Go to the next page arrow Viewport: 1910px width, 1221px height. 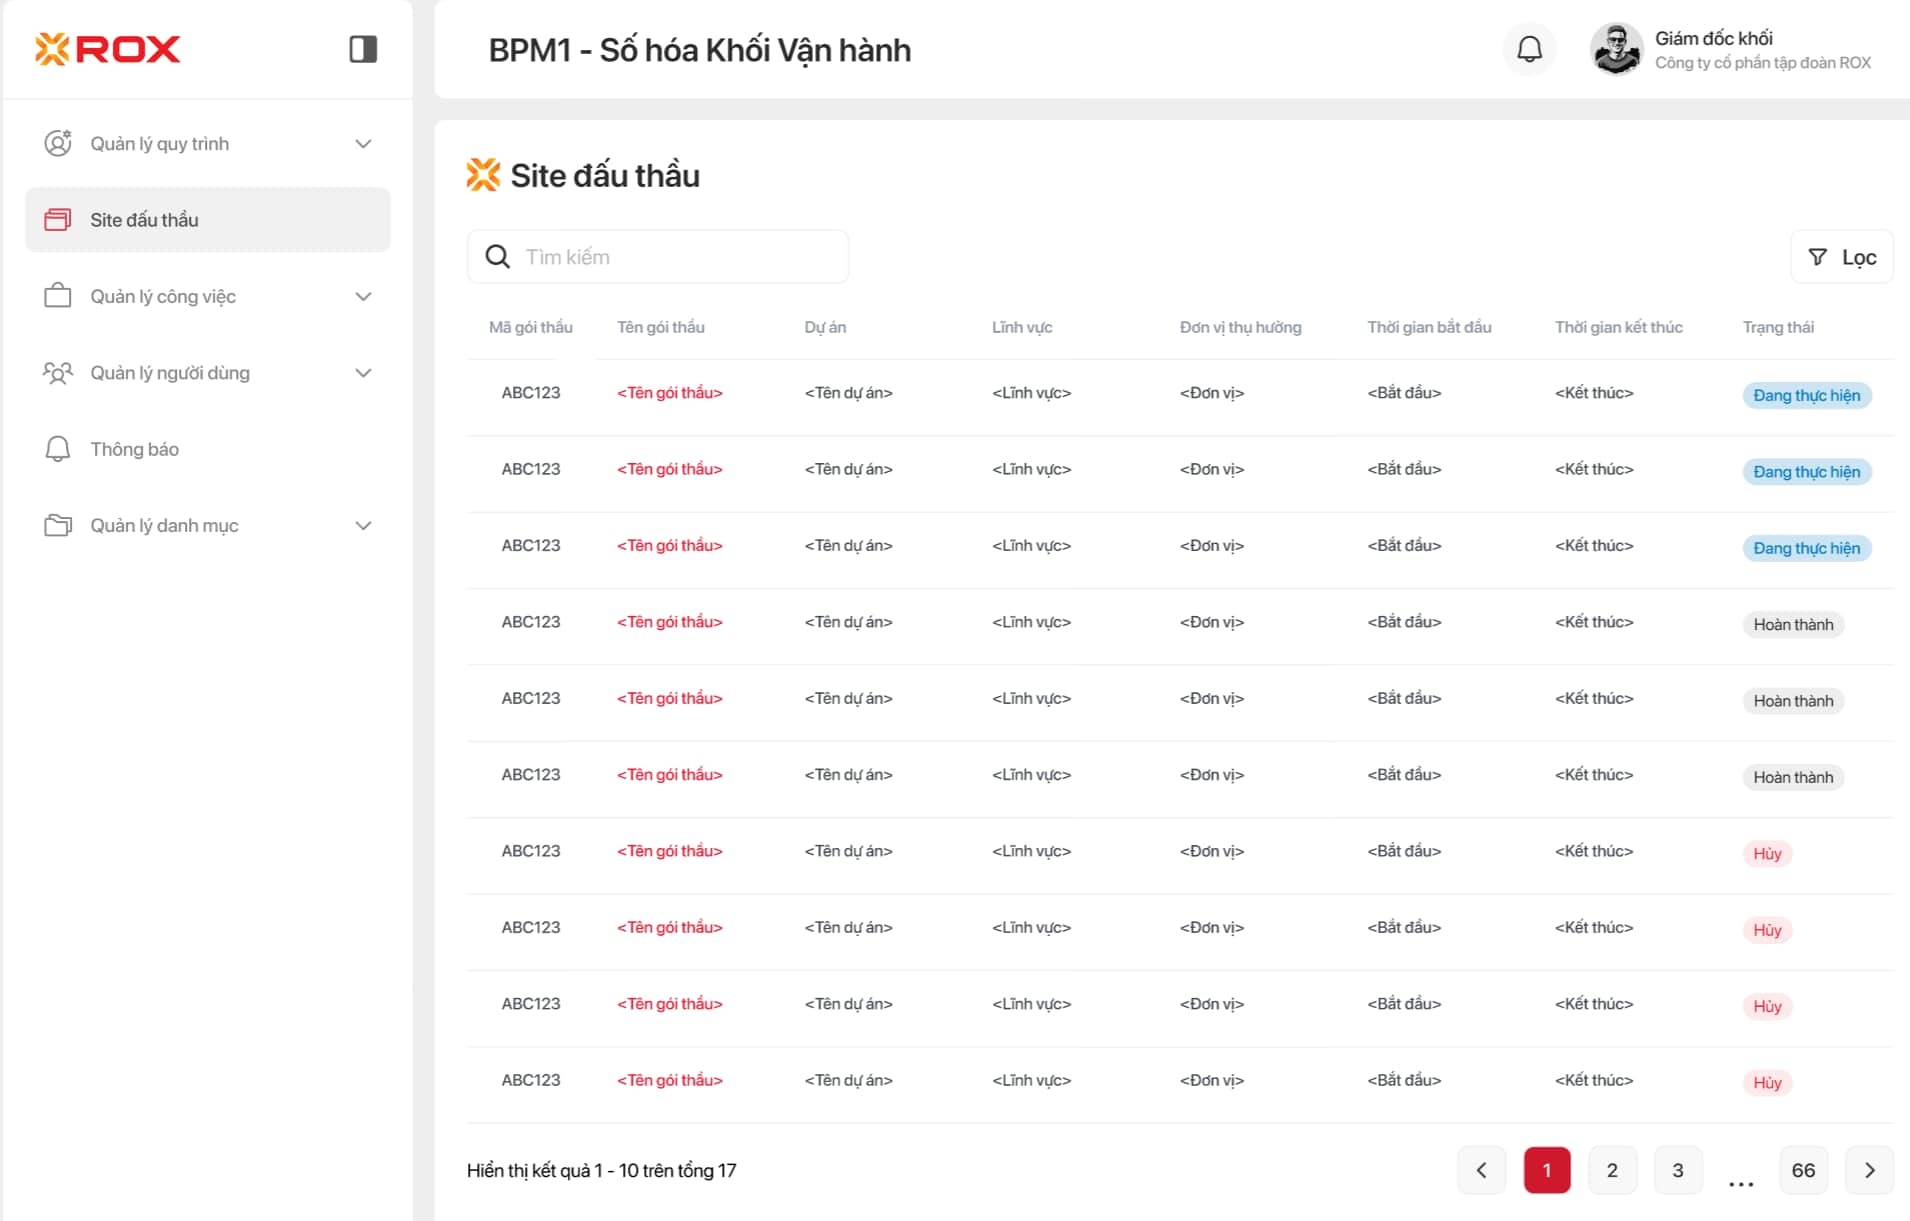(1869, 1170)
